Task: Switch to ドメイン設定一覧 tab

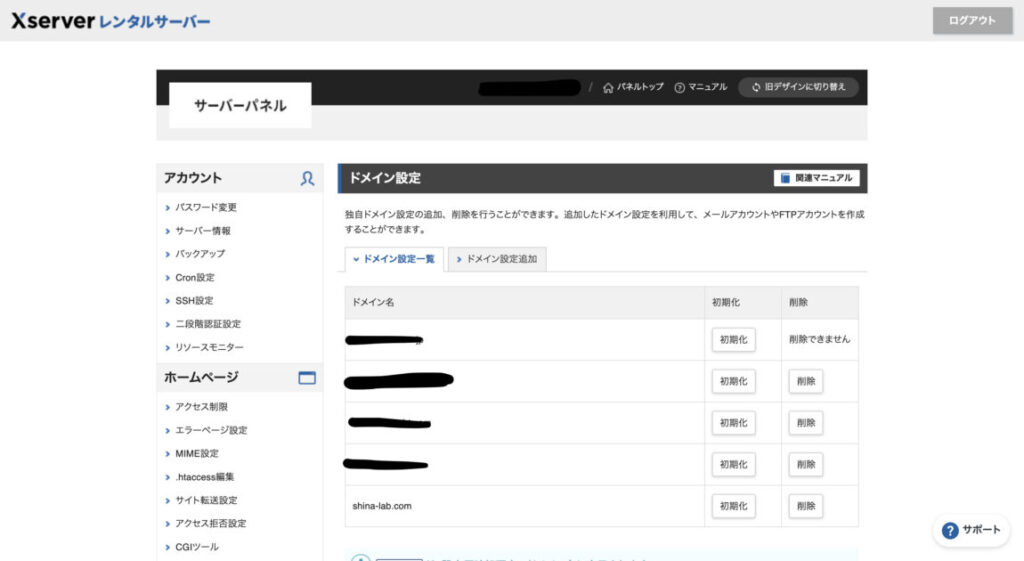Action: [394, 259]
